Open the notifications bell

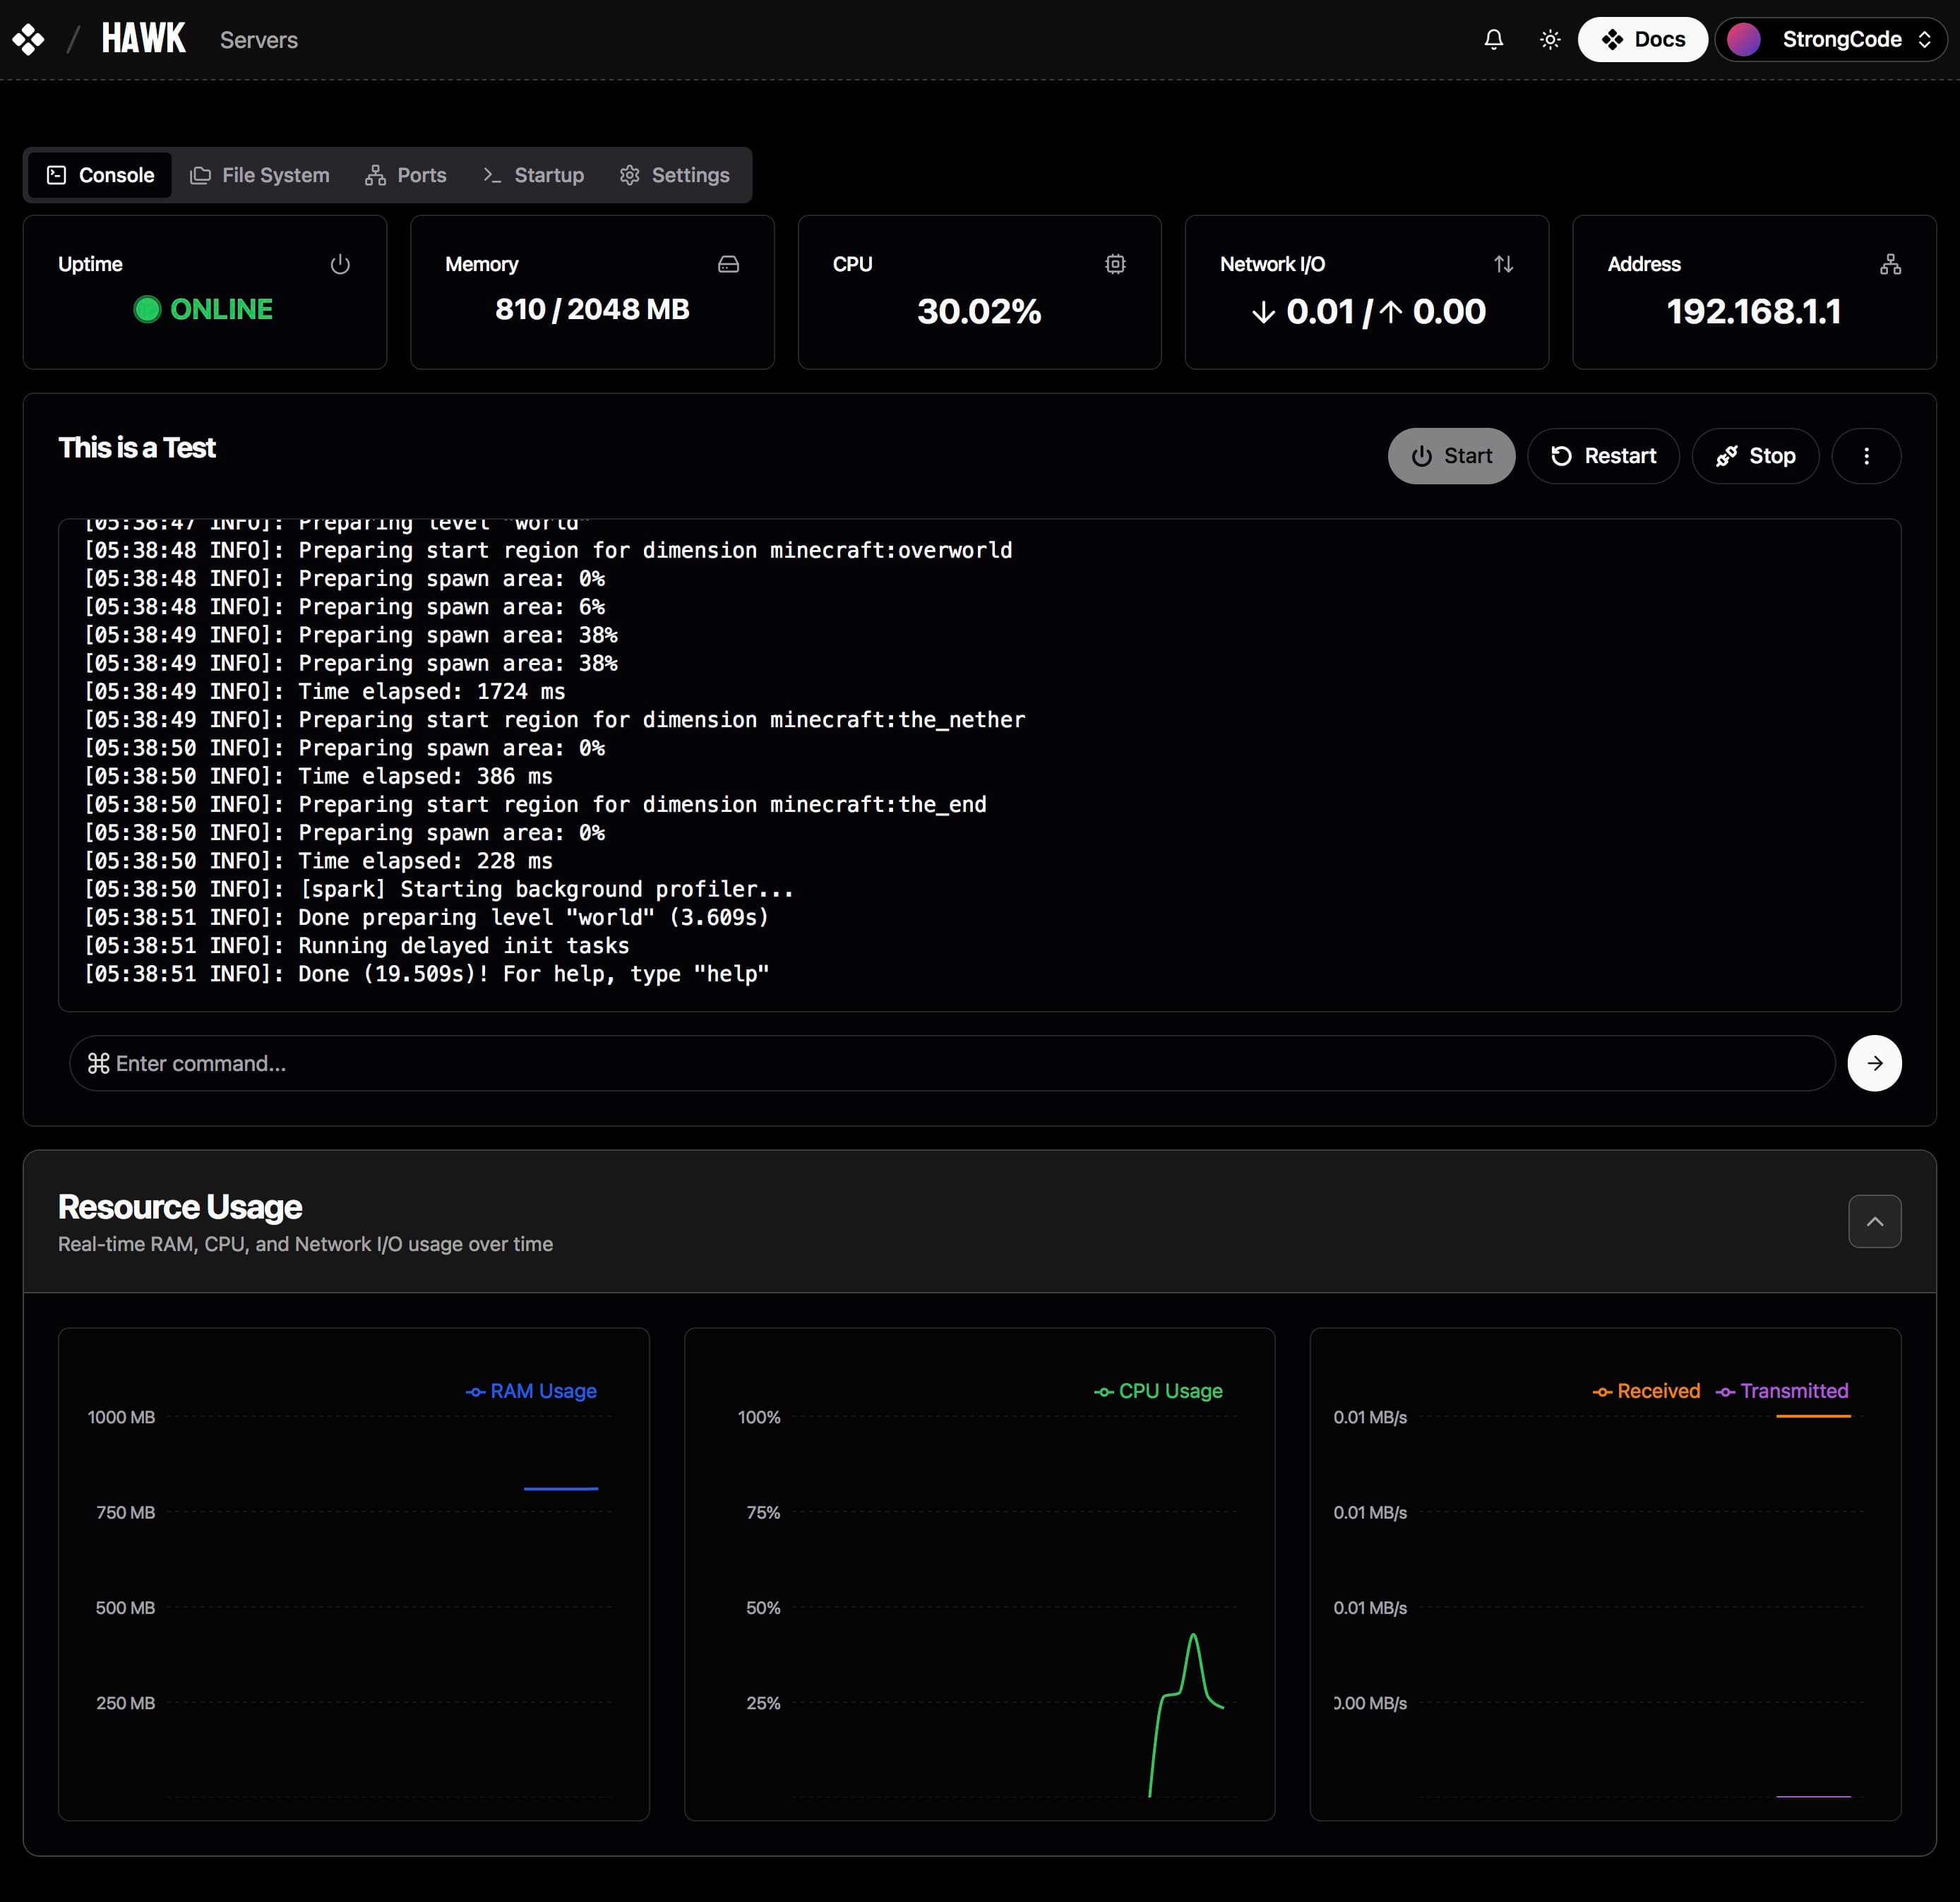coord(1493,40)
